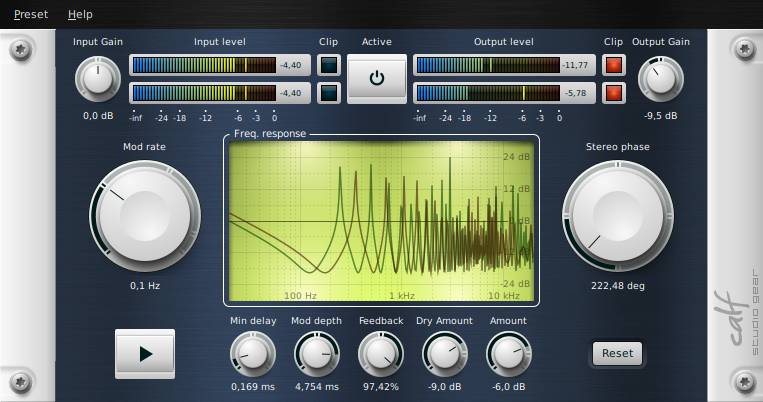Click the 0,169 ms Min delay value

(x=253, y=387)
